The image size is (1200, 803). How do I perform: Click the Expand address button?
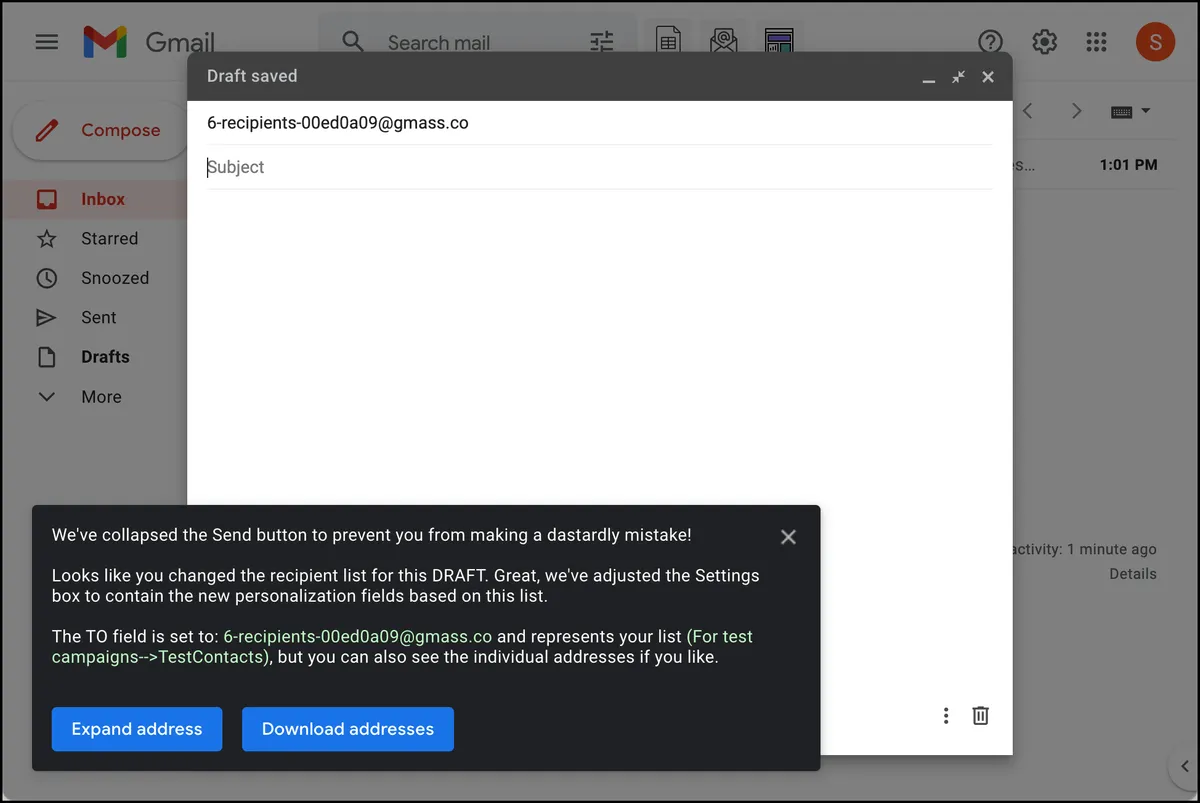[137, 729]
